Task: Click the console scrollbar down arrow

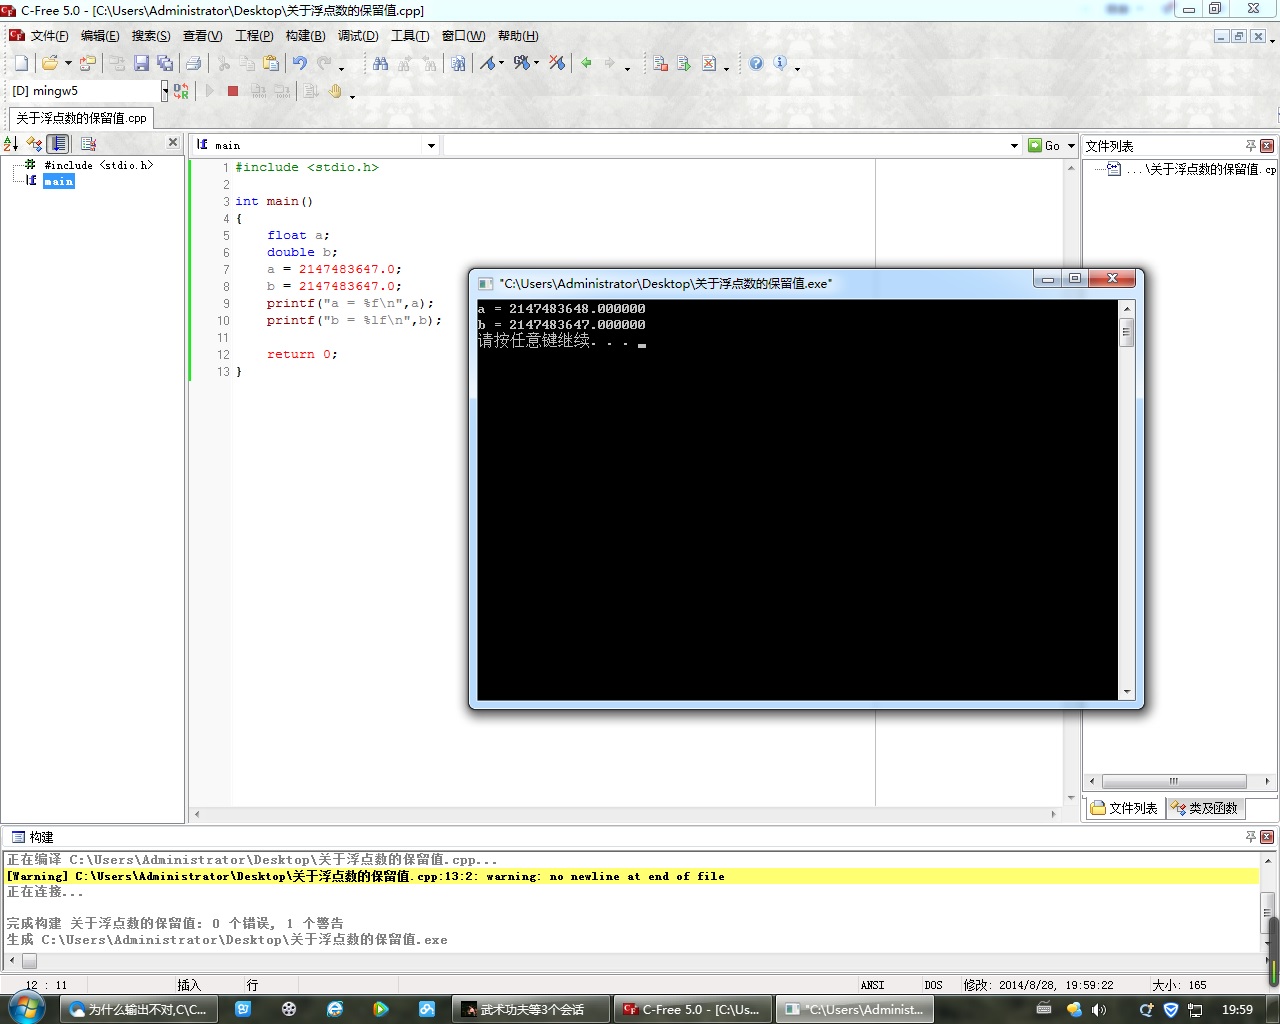Action: 1126,691
